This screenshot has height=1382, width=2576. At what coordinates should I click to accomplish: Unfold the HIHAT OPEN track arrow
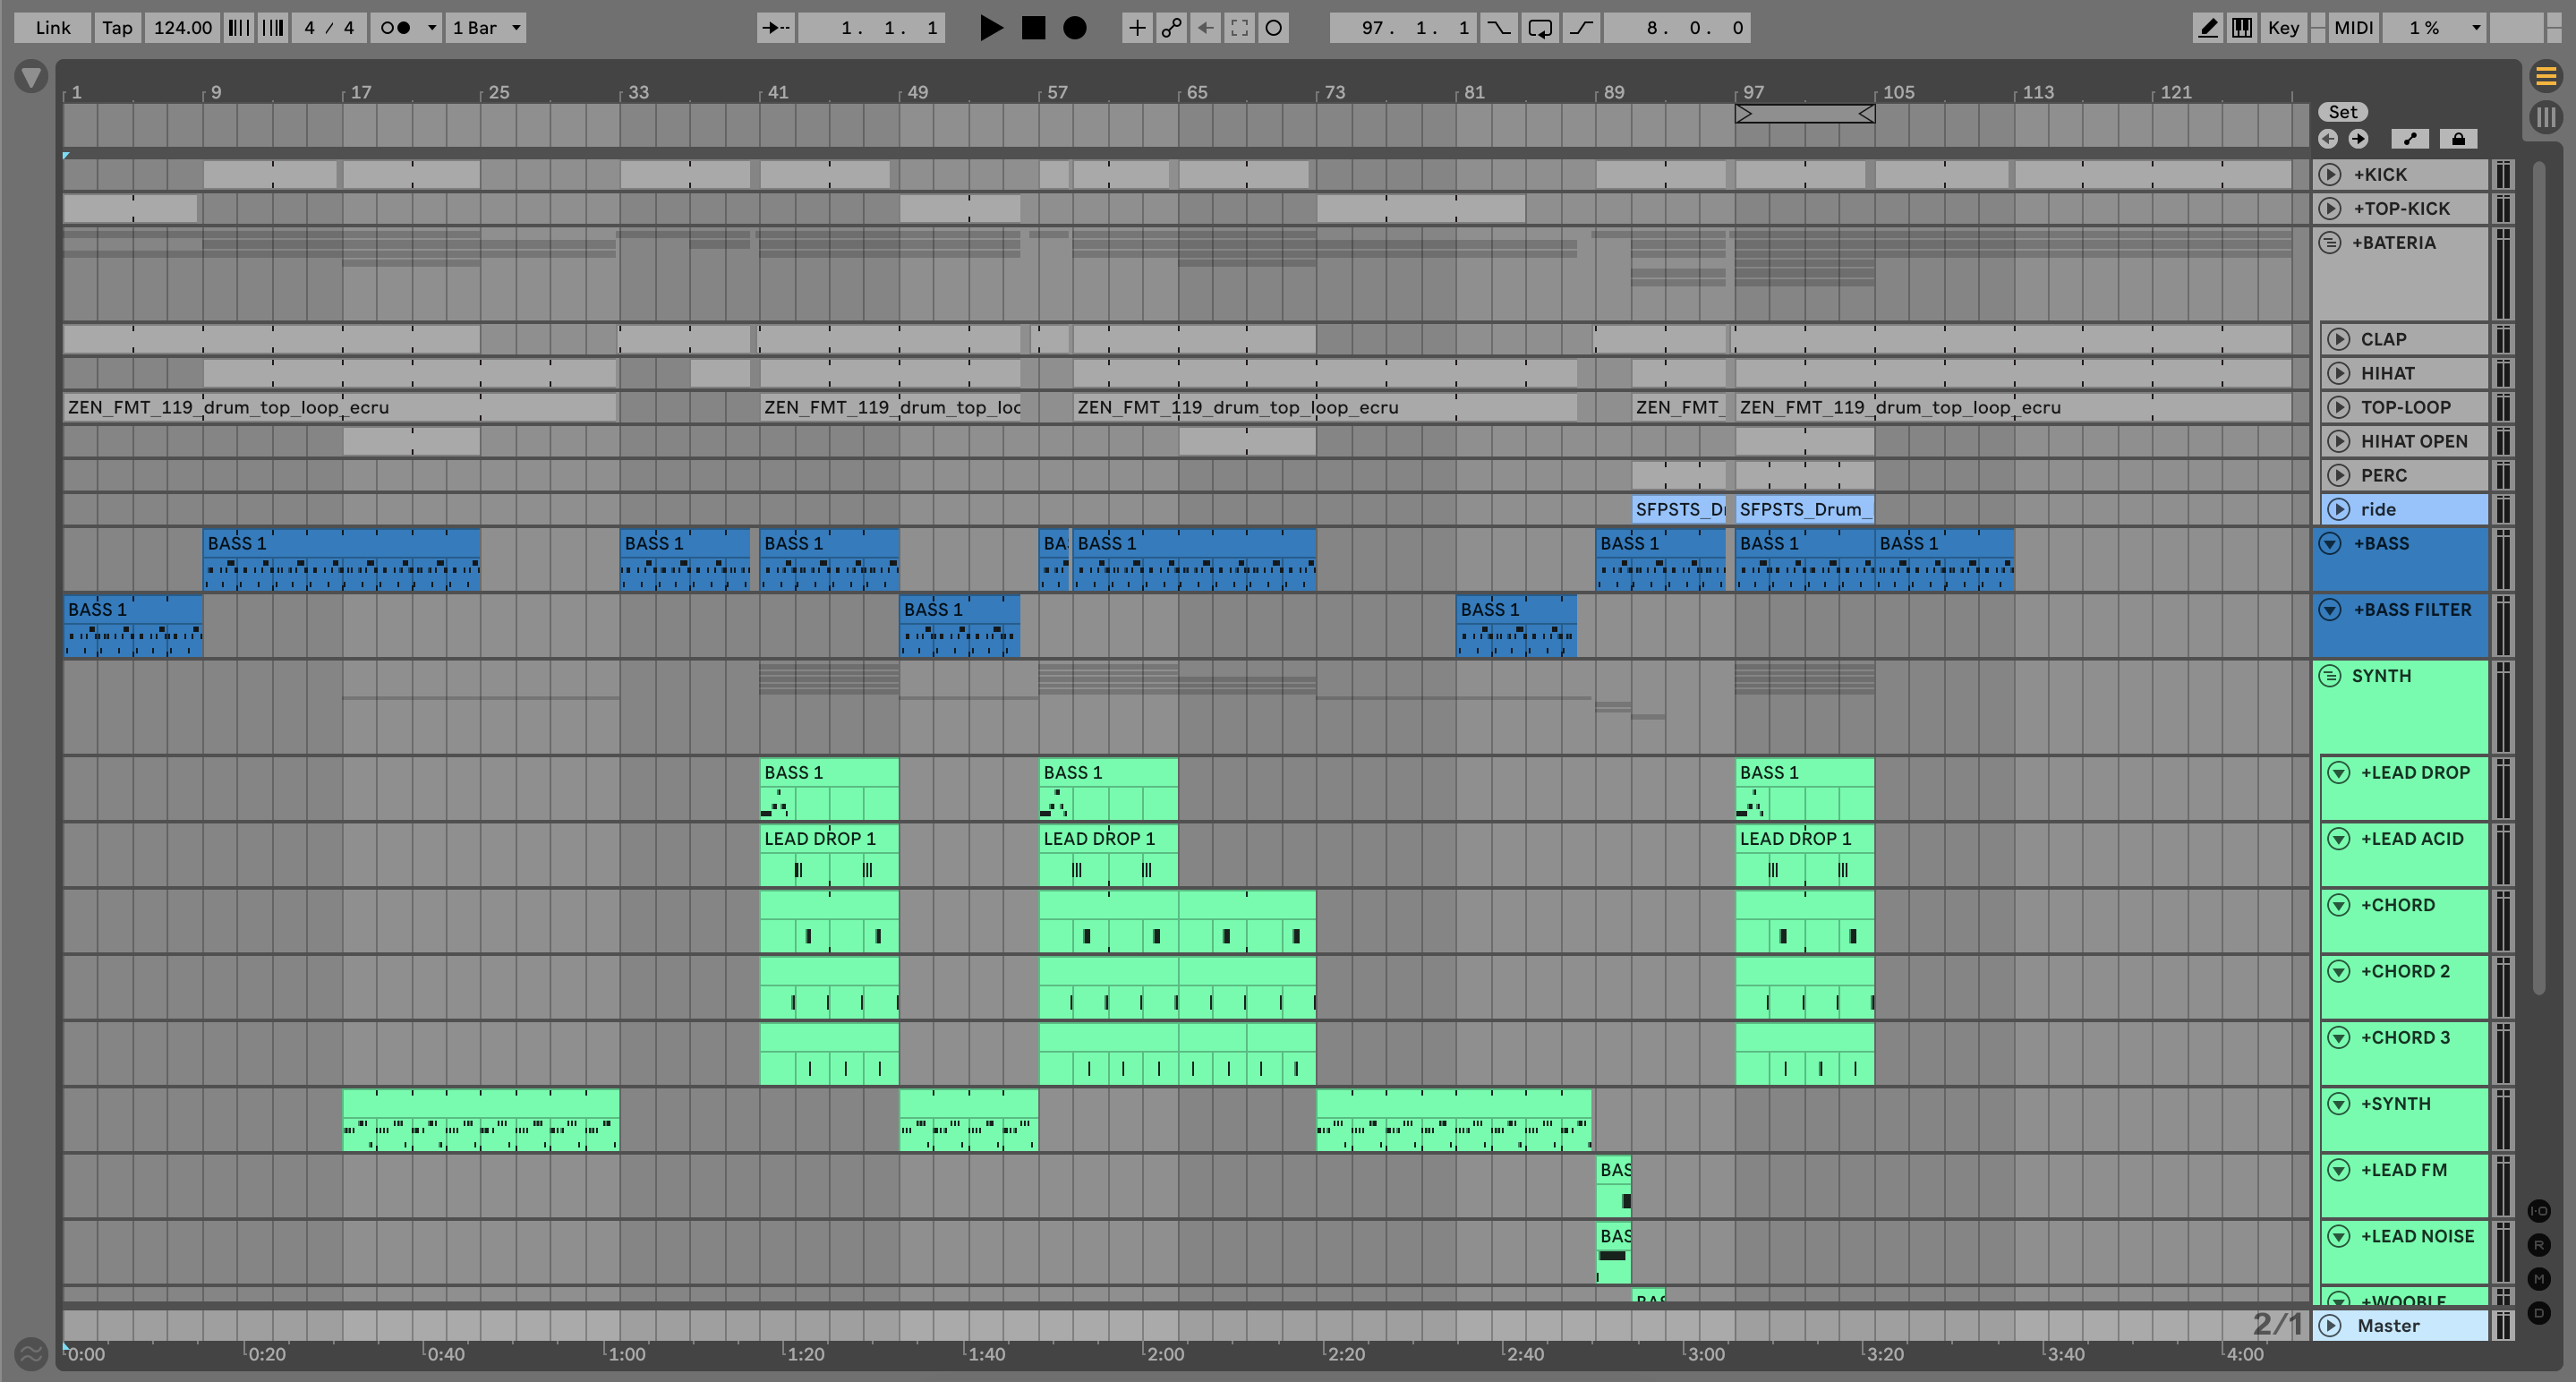pyautogui.click(x=2338, y=441)
